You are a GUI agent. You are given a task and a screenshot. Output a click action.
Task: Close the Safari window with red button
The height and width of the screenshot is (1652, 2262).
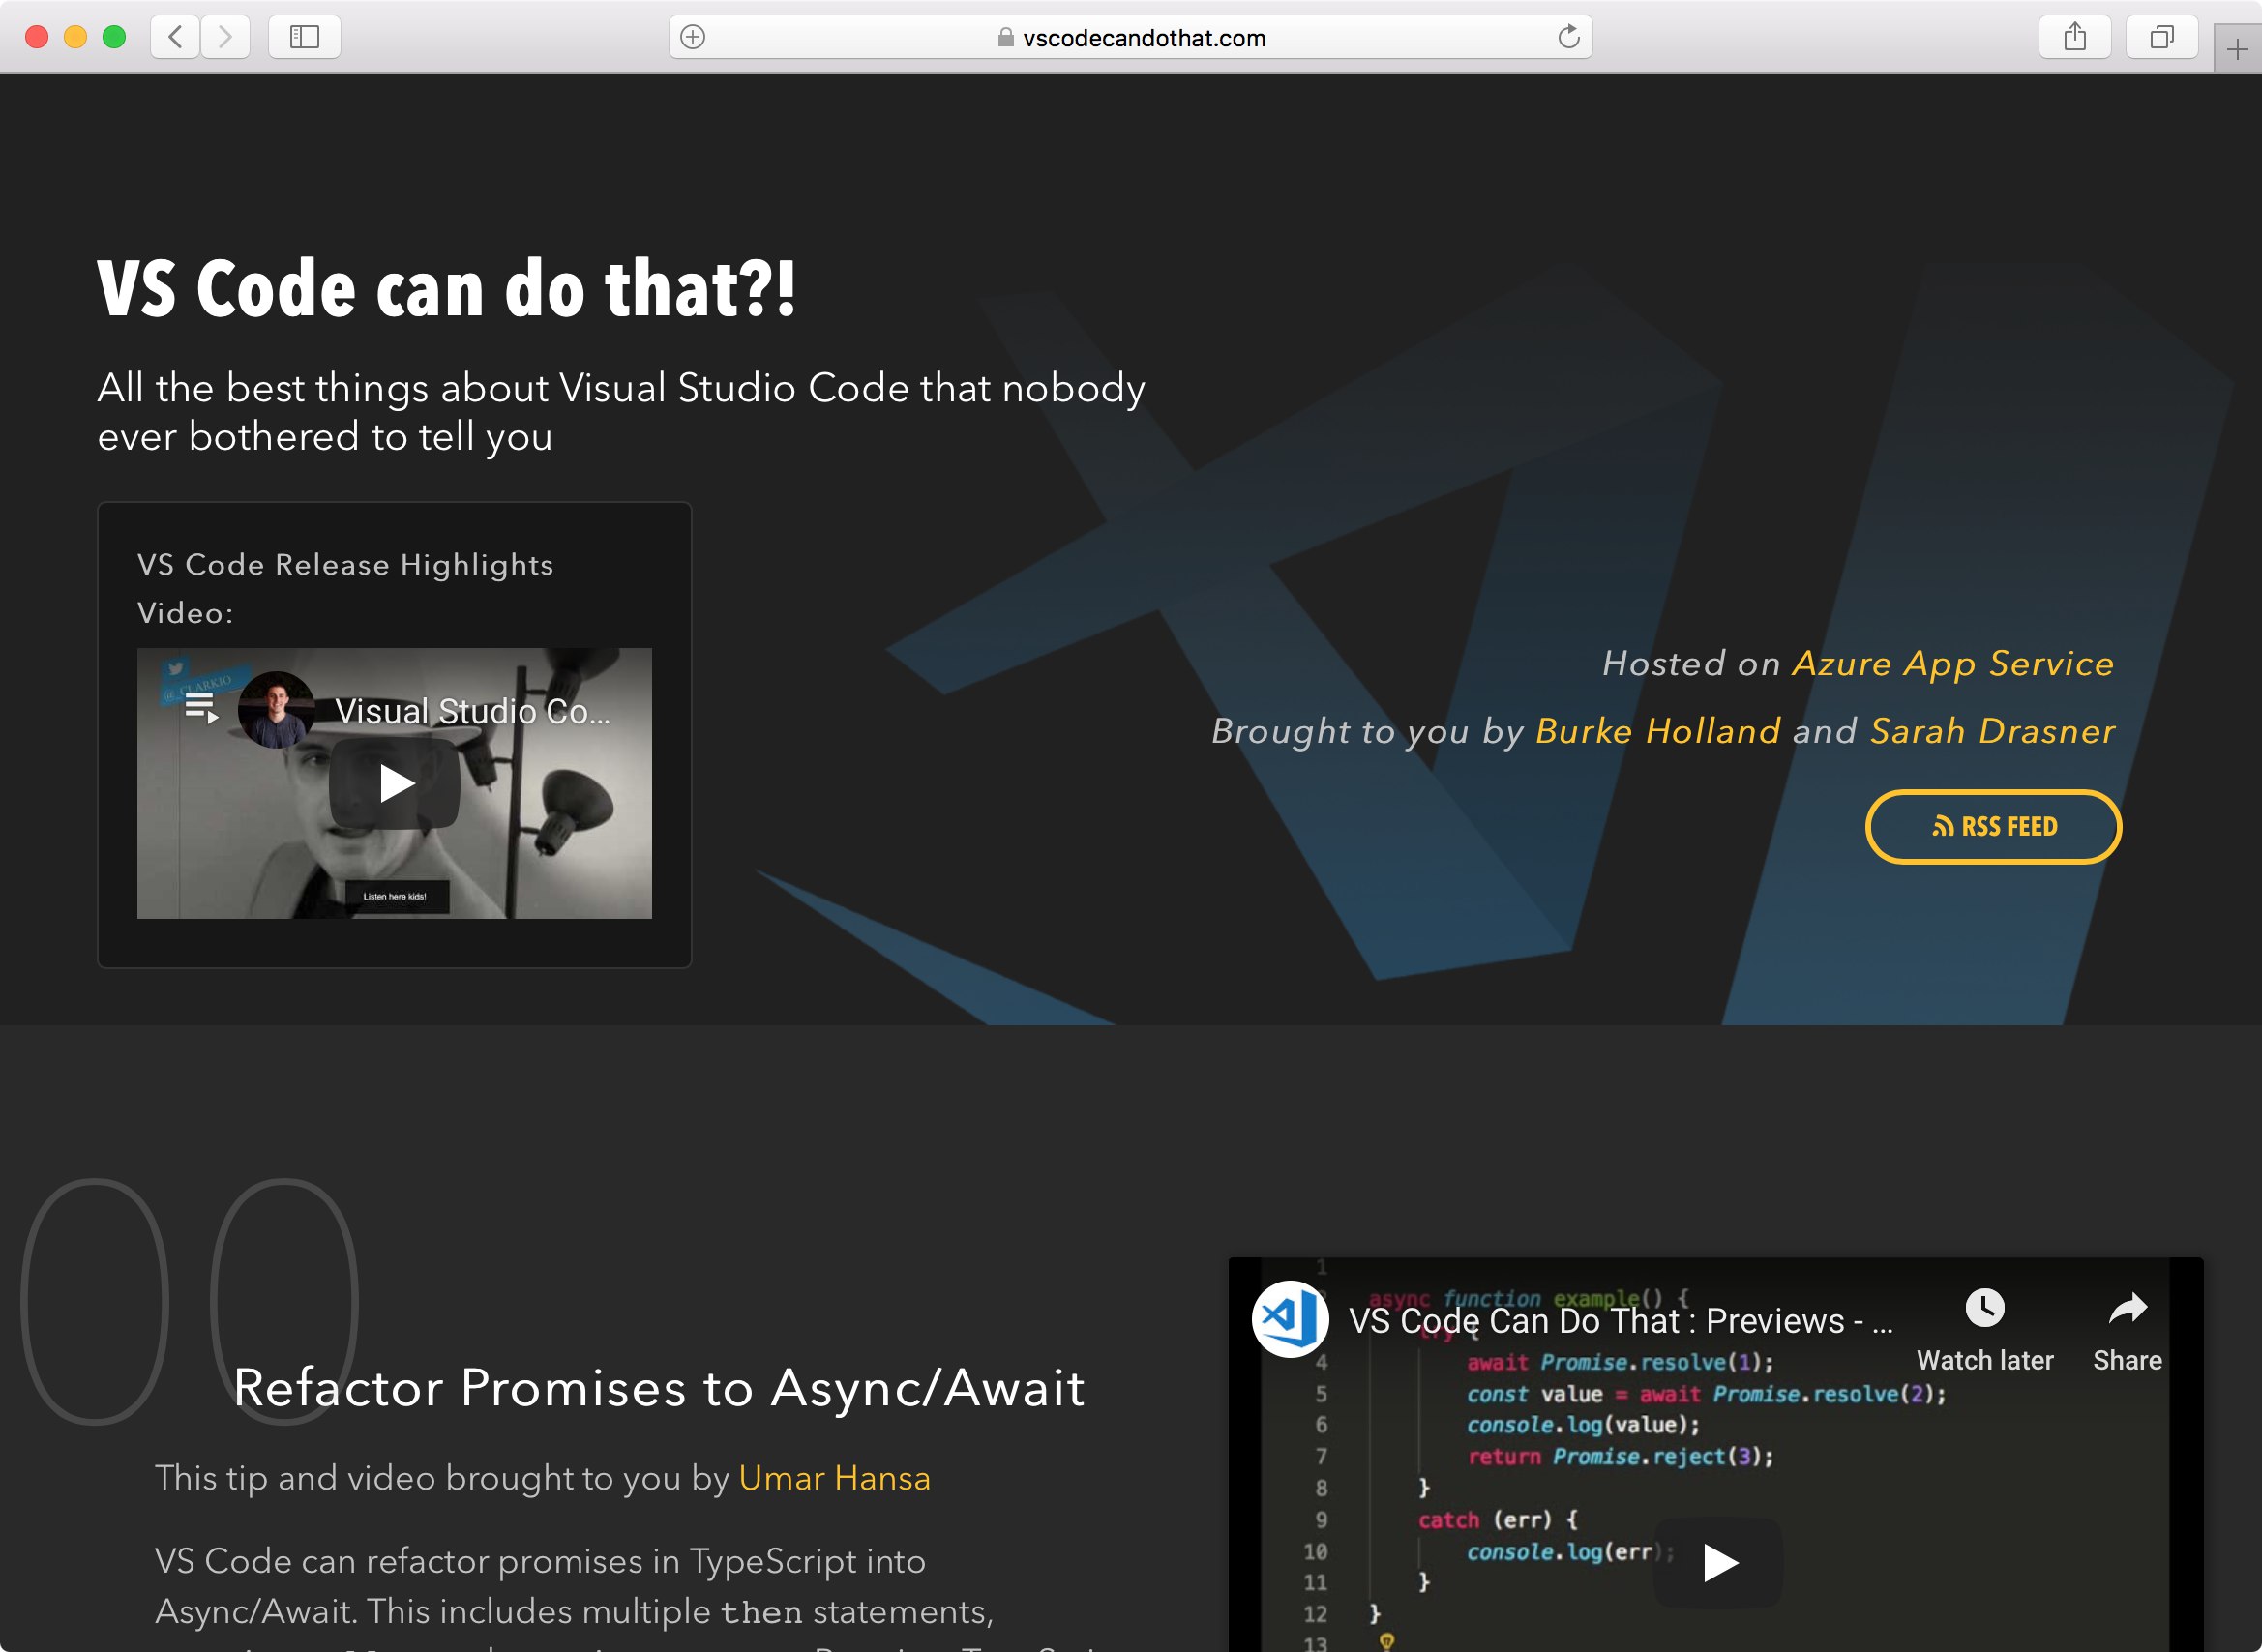click(37, 37)
